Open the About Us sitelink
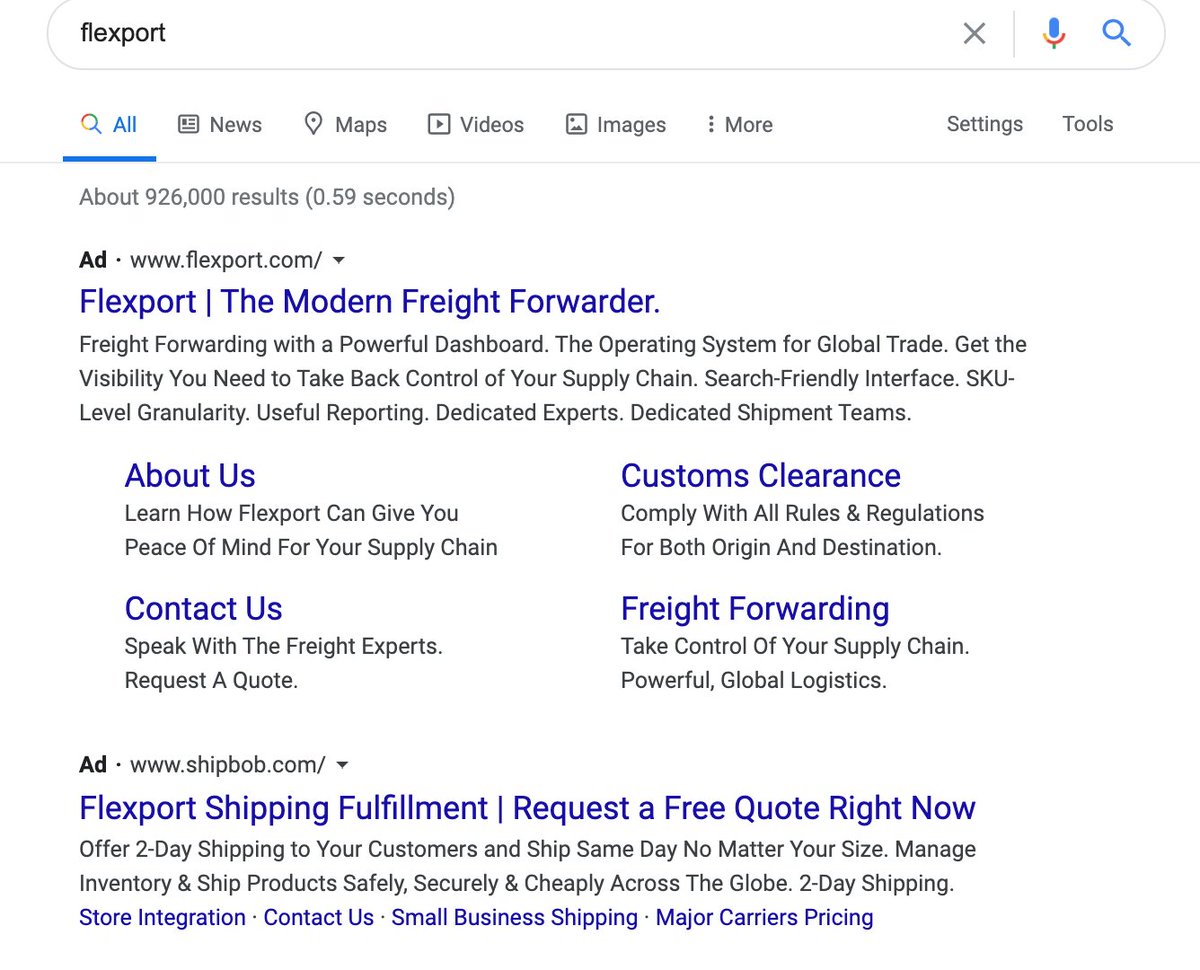Viewport: 1200px width, 970px height. (190, 475)
